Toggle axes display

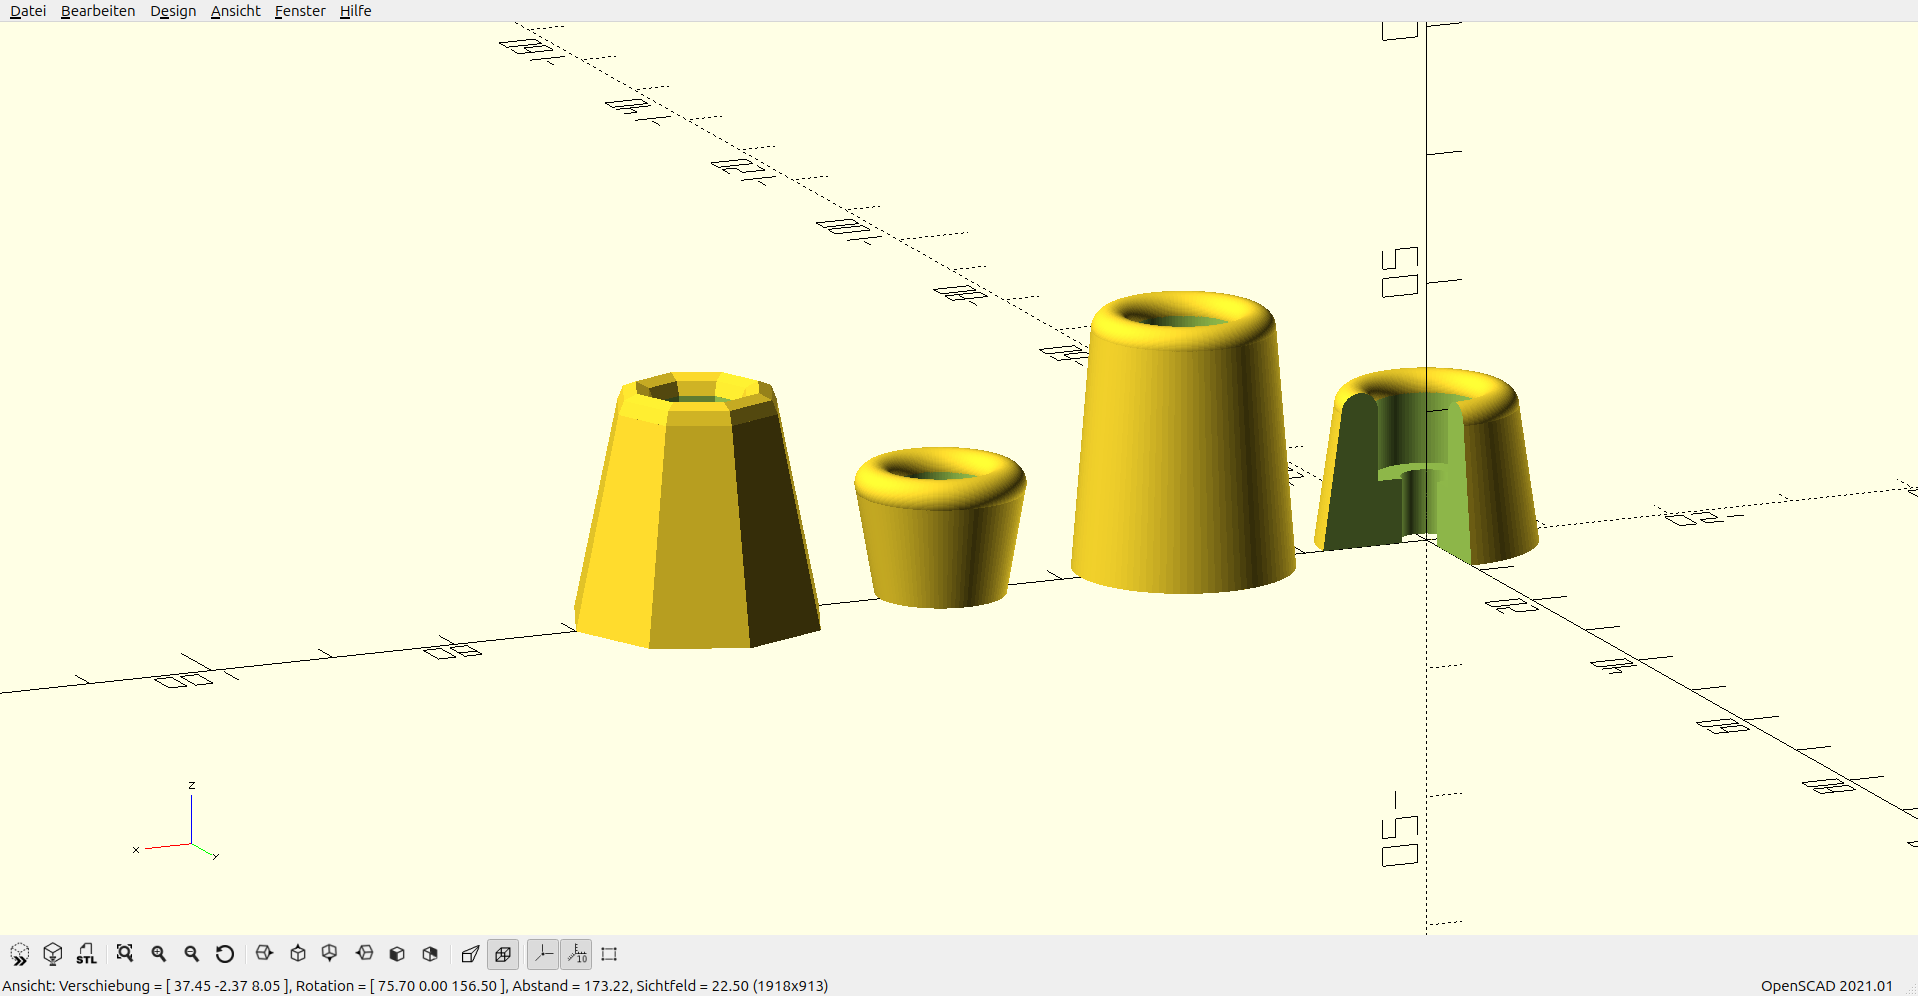pyautogui.click(x=543, y=954)
